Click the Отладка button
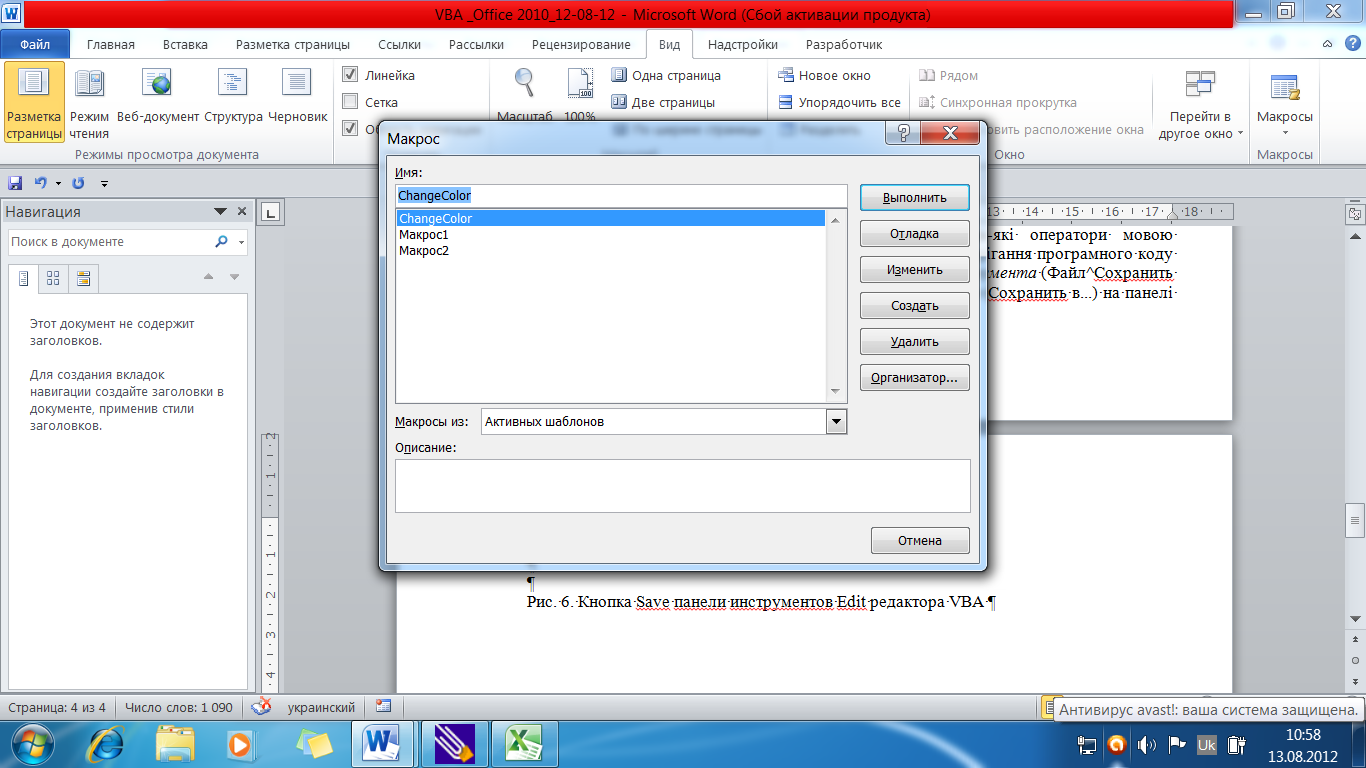The image size is (1366, 768). tap(914, 234)
